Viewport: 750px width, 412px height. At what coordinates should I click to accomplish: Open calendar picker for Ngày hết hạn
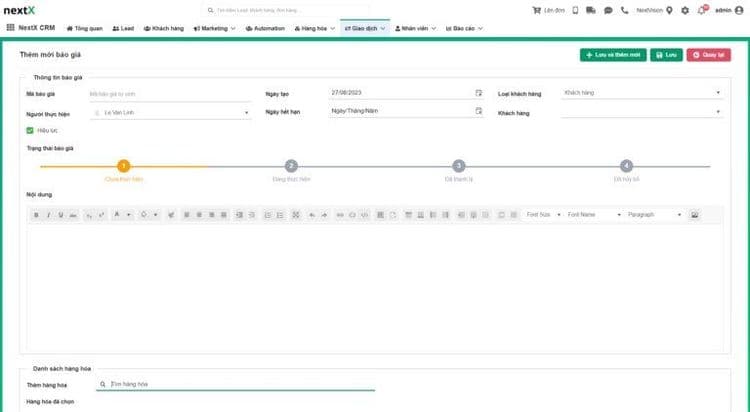pyautogui.click(x=478, y=112)
